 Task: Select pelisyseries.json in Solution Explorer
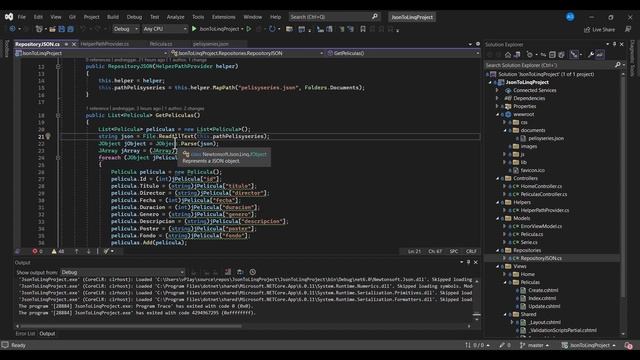546,138
